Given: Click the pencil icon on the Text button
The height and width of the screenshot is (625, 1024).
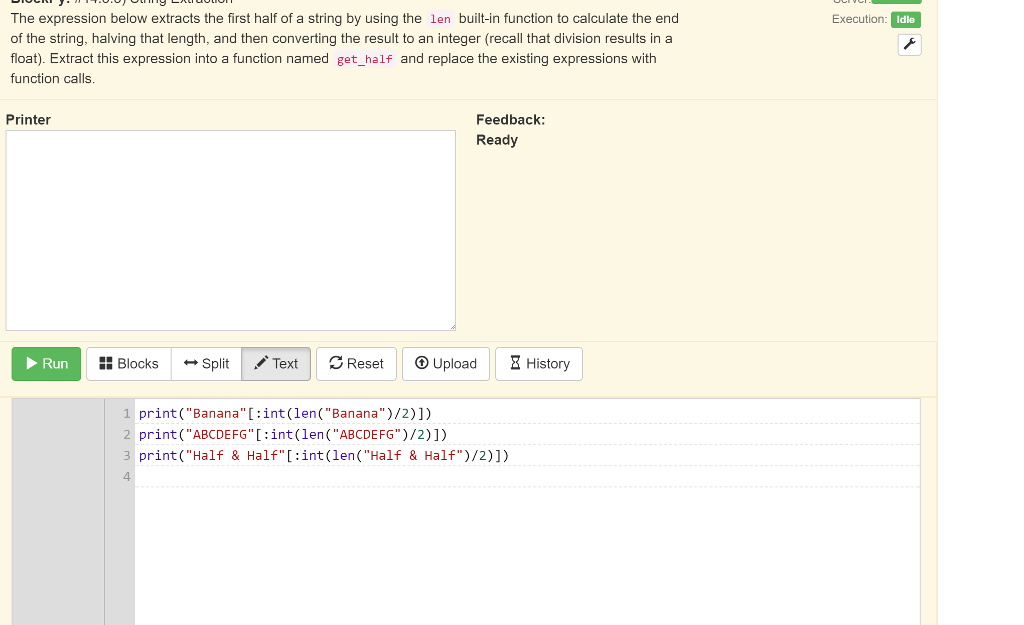Looking at the screenshot, I should (x=260, y=364).
